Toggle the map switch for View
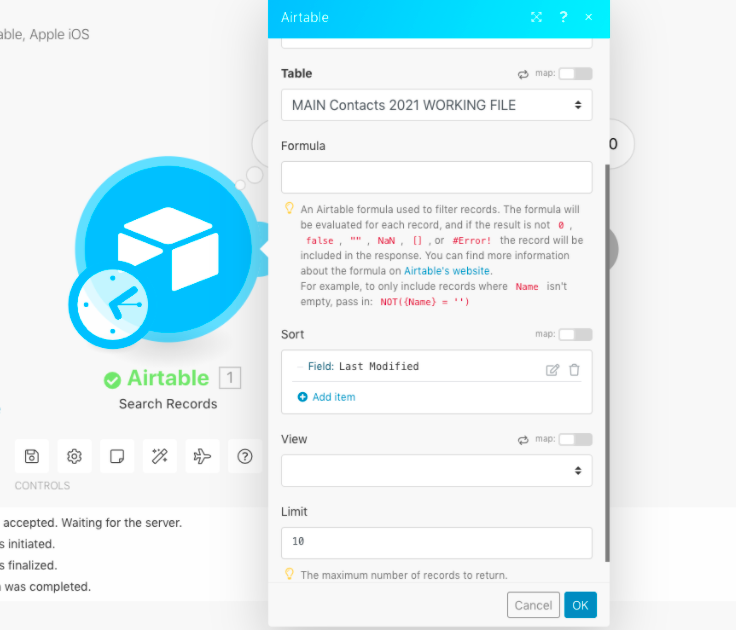Image resolution: width=736 pixels, height=630 pixels. (x=575, y=439)
